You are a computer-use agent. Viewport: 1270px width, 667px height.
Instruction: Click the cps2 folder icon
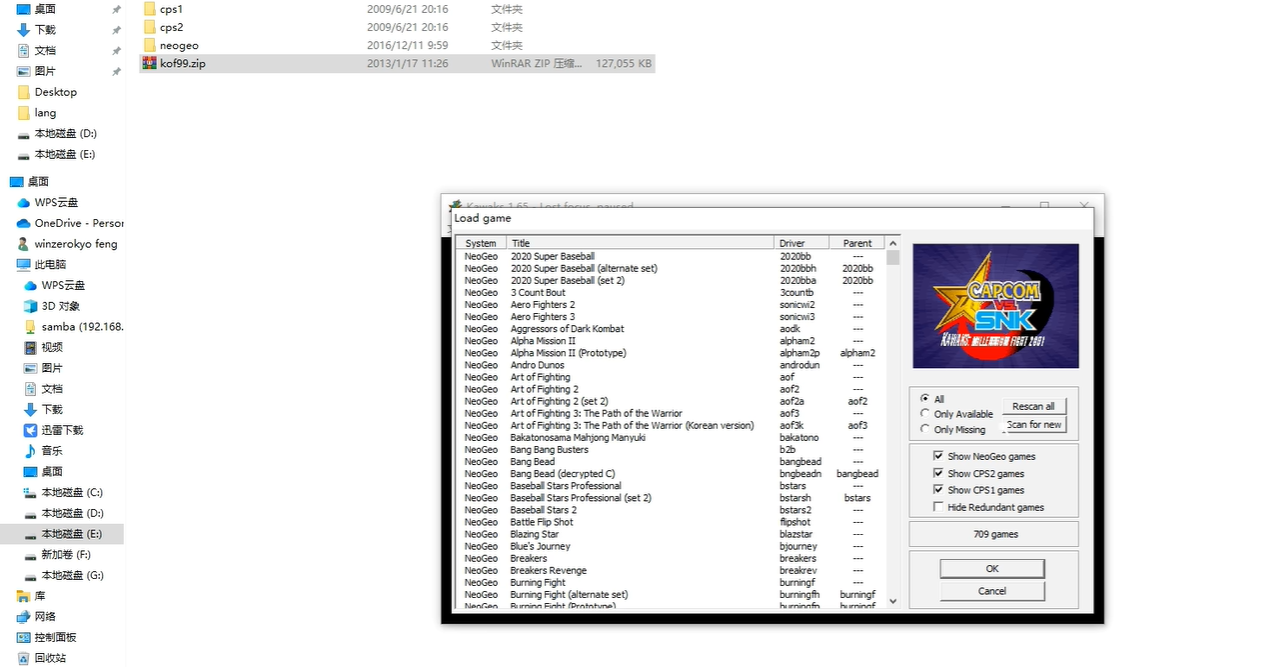pos(149,27)
